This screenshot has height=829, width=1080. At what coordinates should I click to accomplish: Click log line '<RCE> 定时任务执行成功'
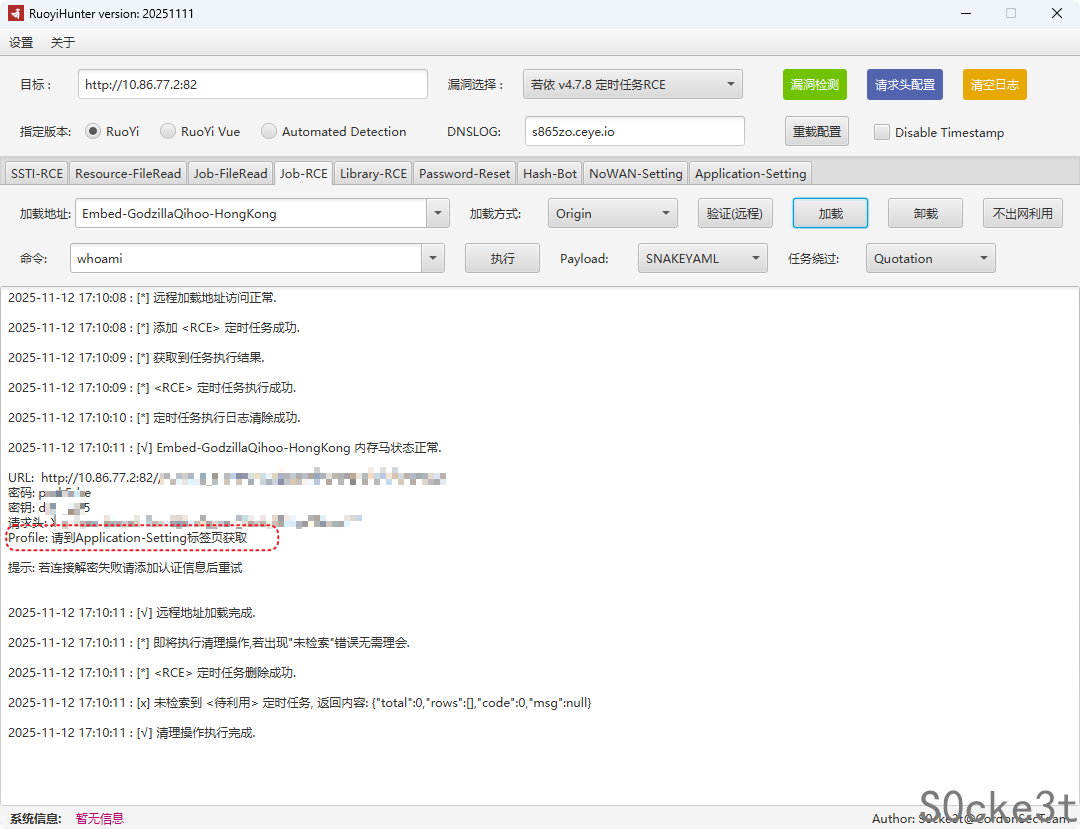(x=152, y=388)
